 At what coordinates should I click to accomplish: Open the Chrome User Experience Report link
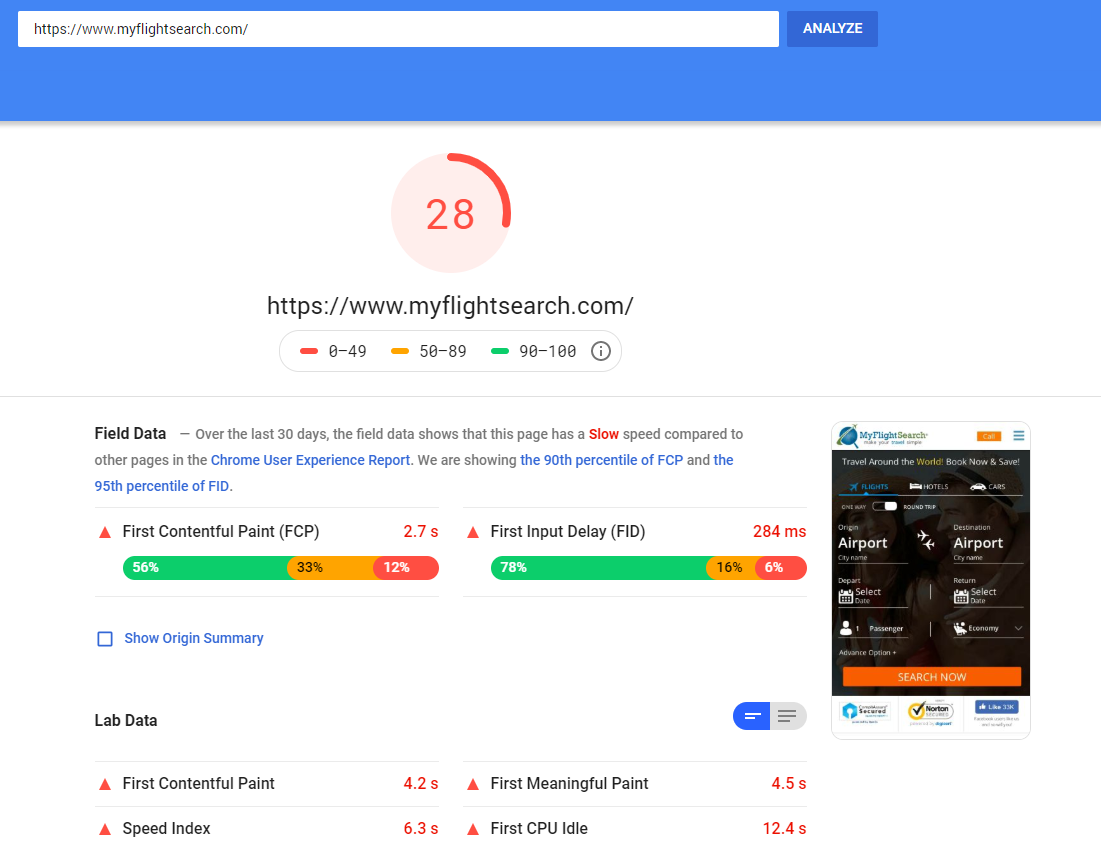310,460
